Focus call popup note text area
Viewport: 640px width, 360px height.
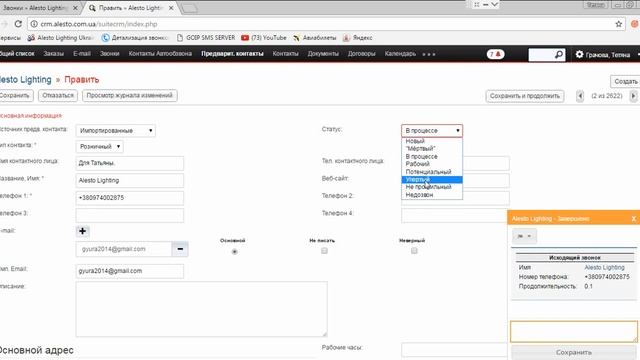click(x=573, y=331)
